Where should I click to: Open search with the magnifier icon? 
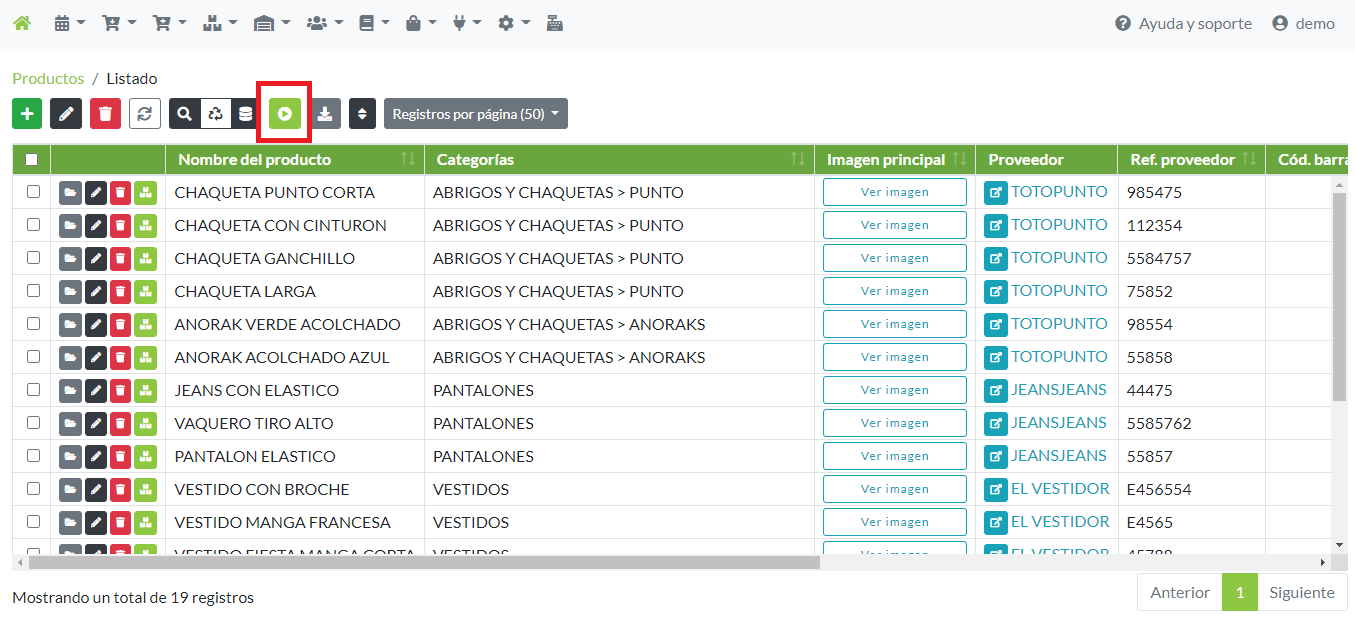tap(184, 114)
